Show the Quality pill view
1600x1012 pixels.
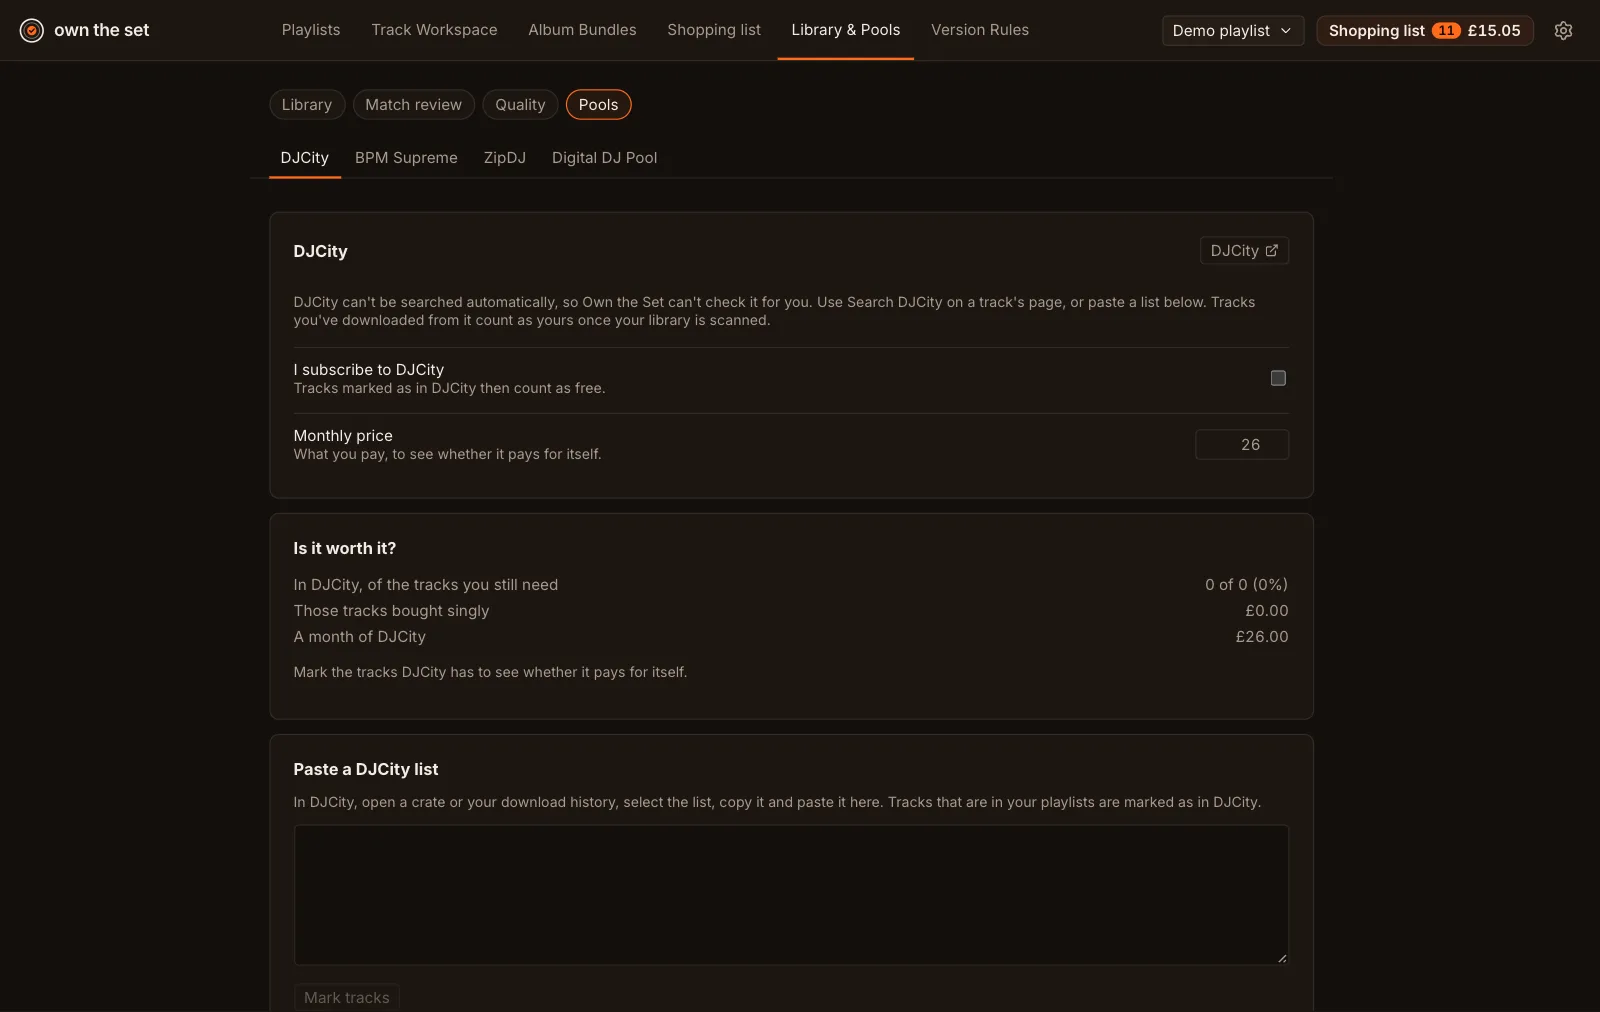(x=520, y=105)
